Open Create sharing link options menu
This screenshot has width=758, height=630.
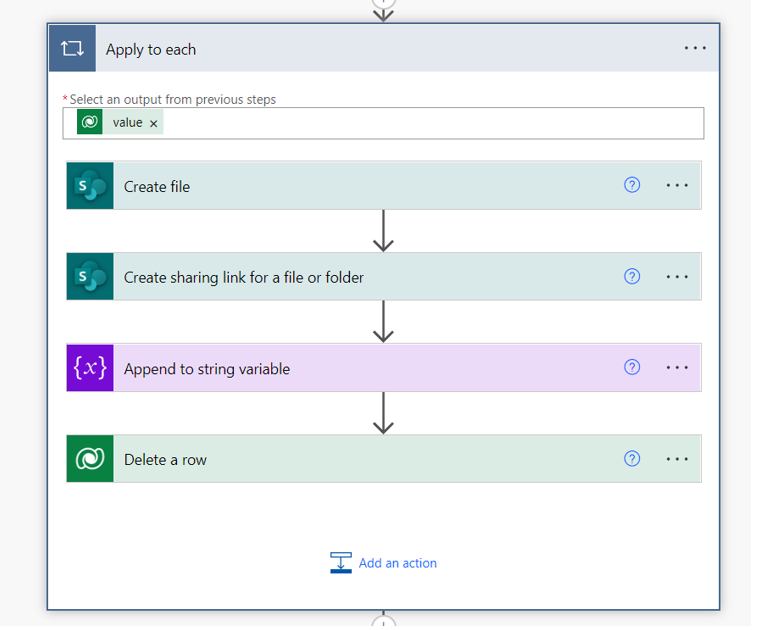677,277
